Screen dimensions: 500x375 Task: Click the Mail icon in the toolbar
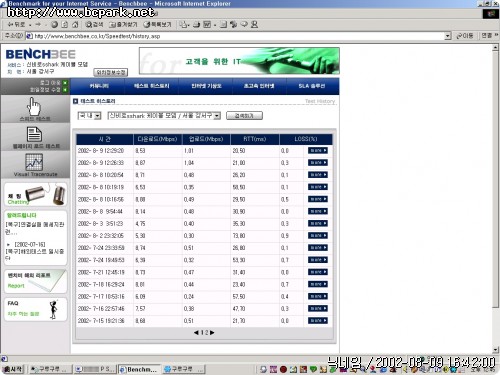182,25
